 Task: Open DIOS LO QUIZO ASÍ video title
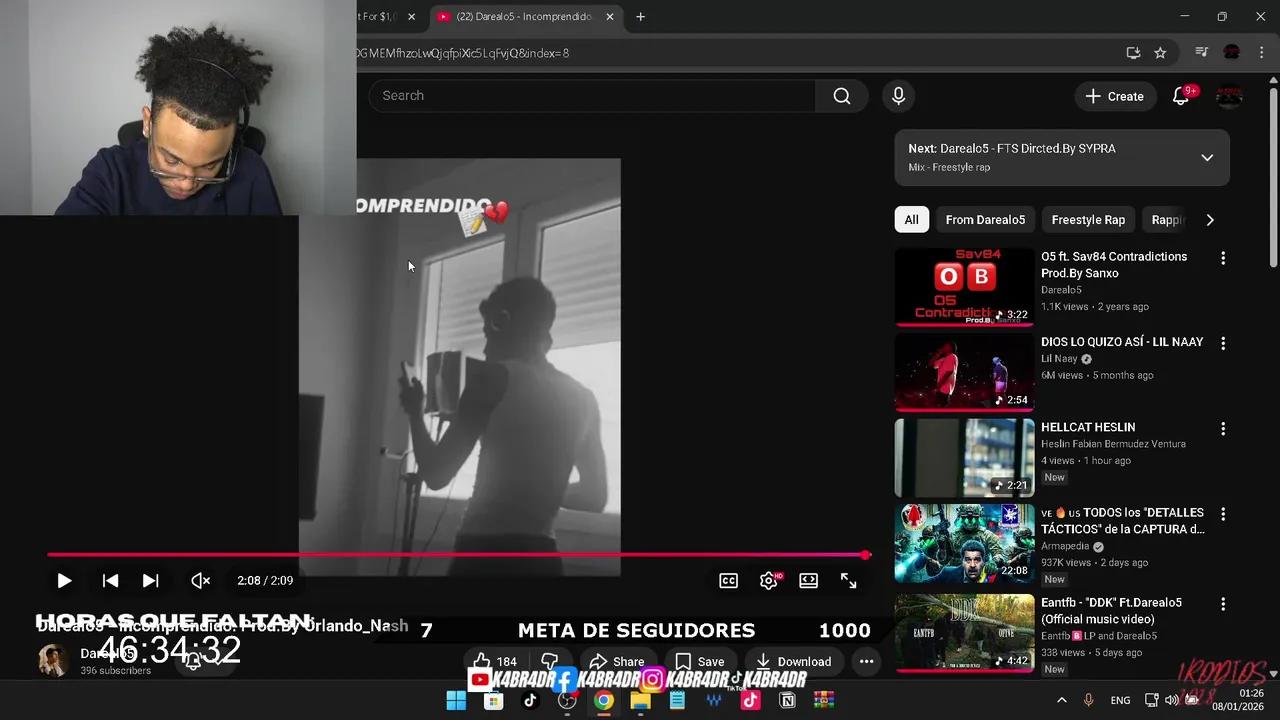coord(1122,342)
